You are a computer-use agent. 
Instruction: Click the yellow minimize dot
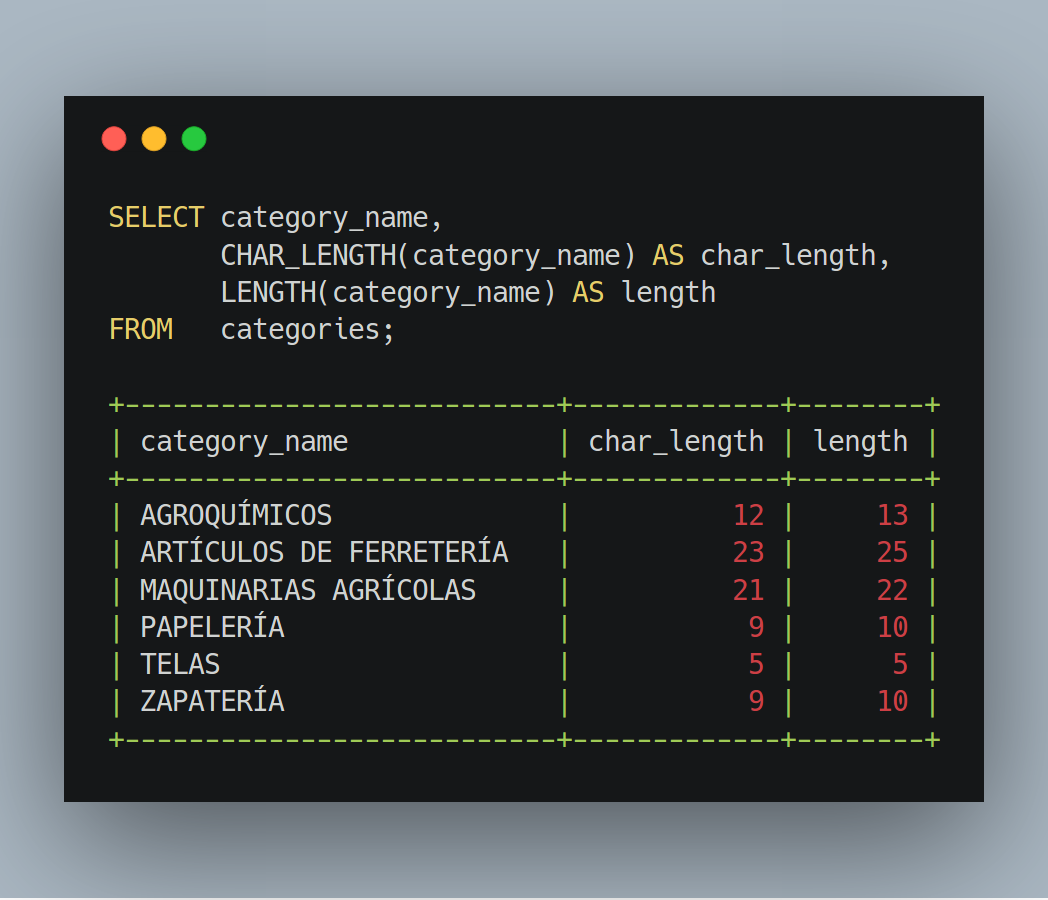click(154, 139)
